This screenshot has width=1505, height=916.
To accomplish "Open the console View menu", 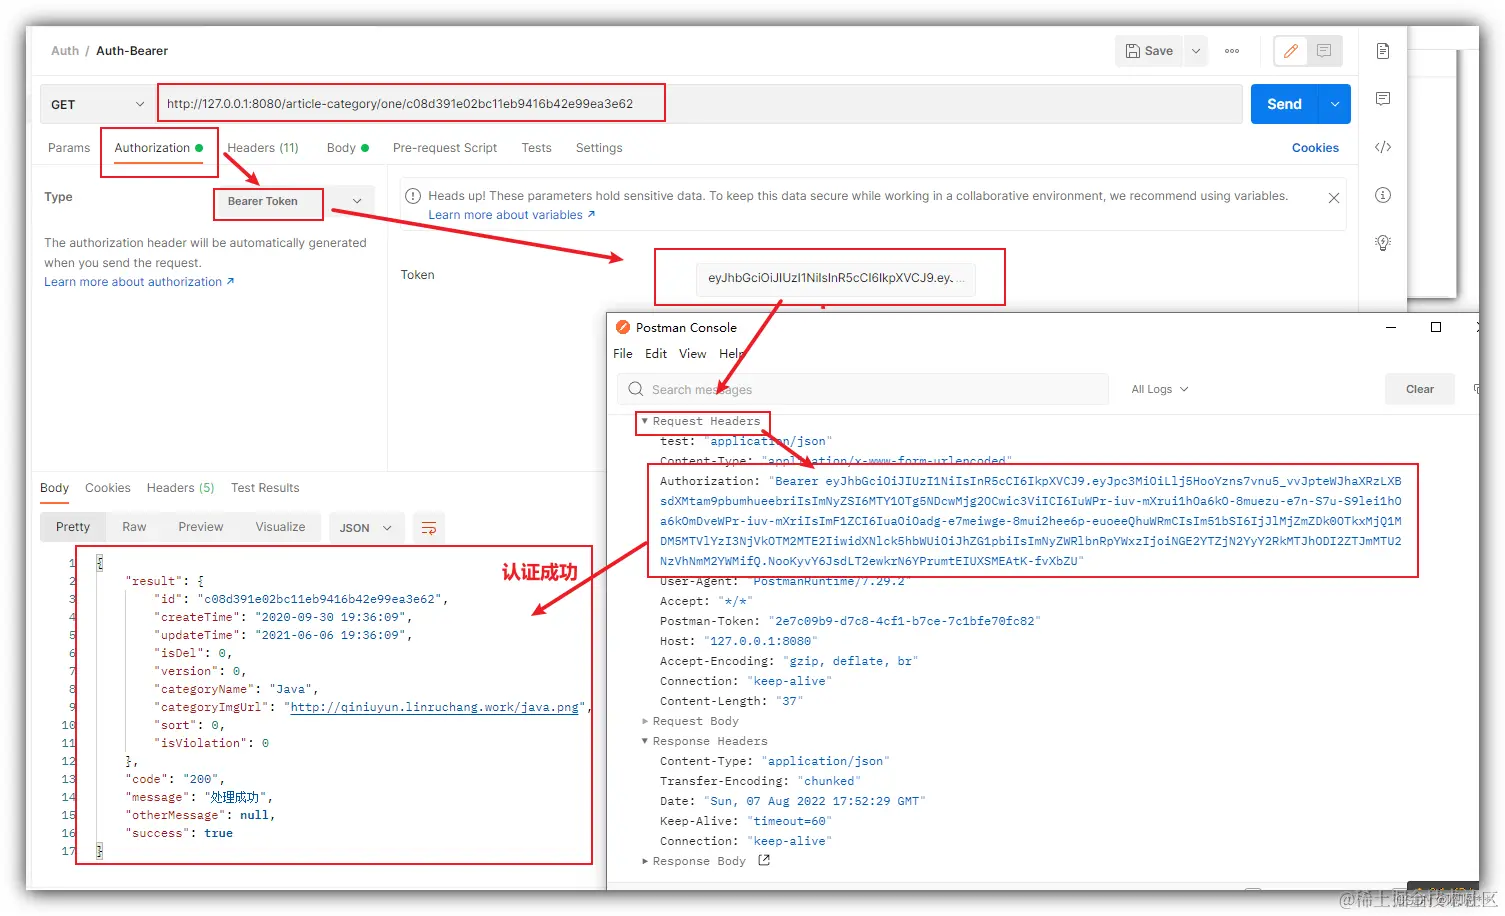I will [692, 354].
